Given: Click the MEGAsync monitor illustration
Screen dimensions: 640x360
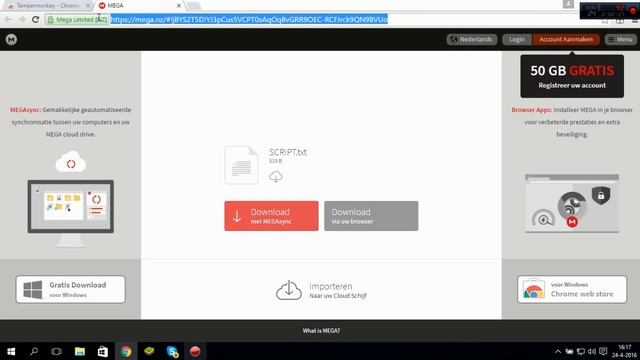Looking at the screenshot, I should click(x=71, y=213).
